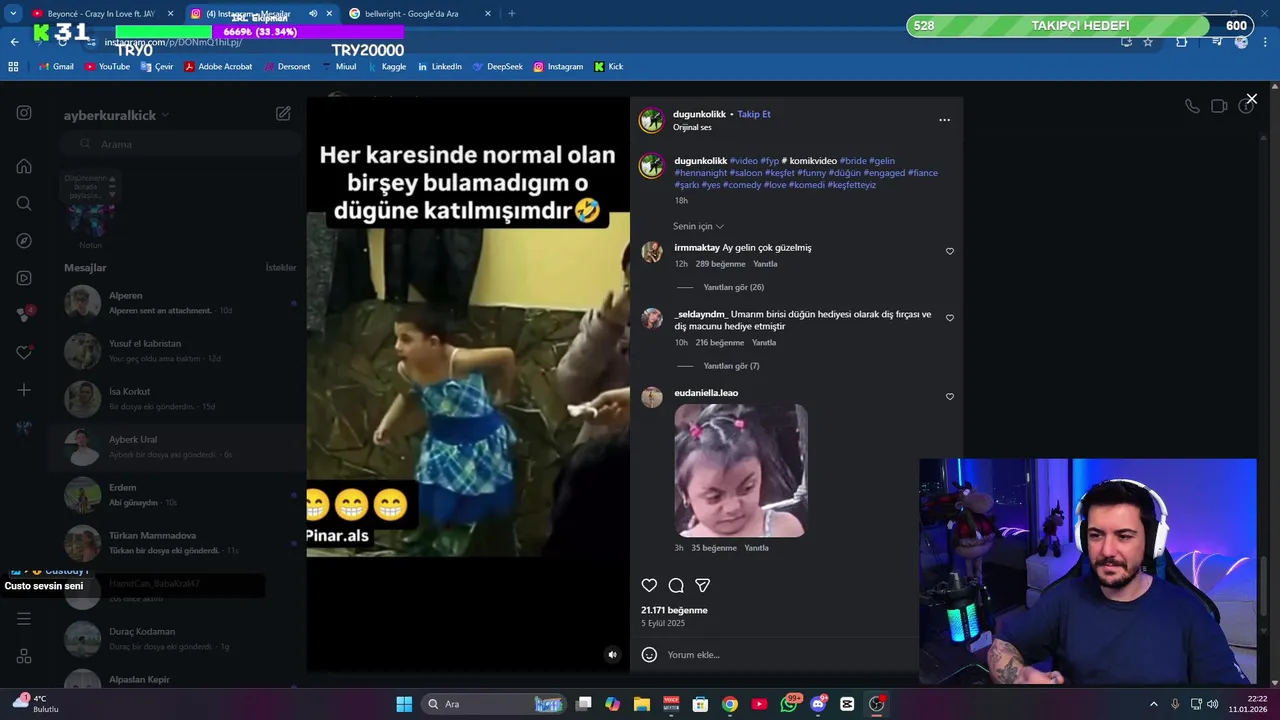The height and width of the screenshot is (720, 1280).
Task: Open a new browser tab
Action: point(511,13)
